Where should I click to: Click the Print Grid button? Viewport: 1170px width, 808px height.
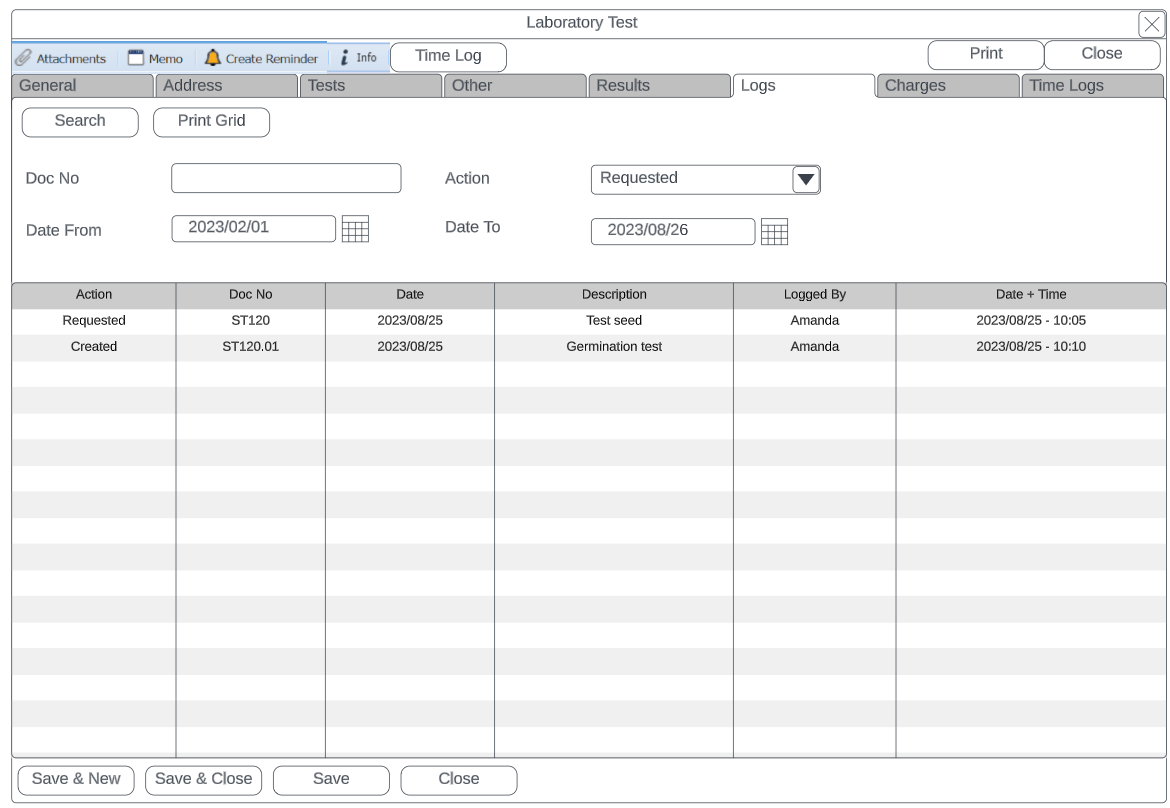[211, 121]
